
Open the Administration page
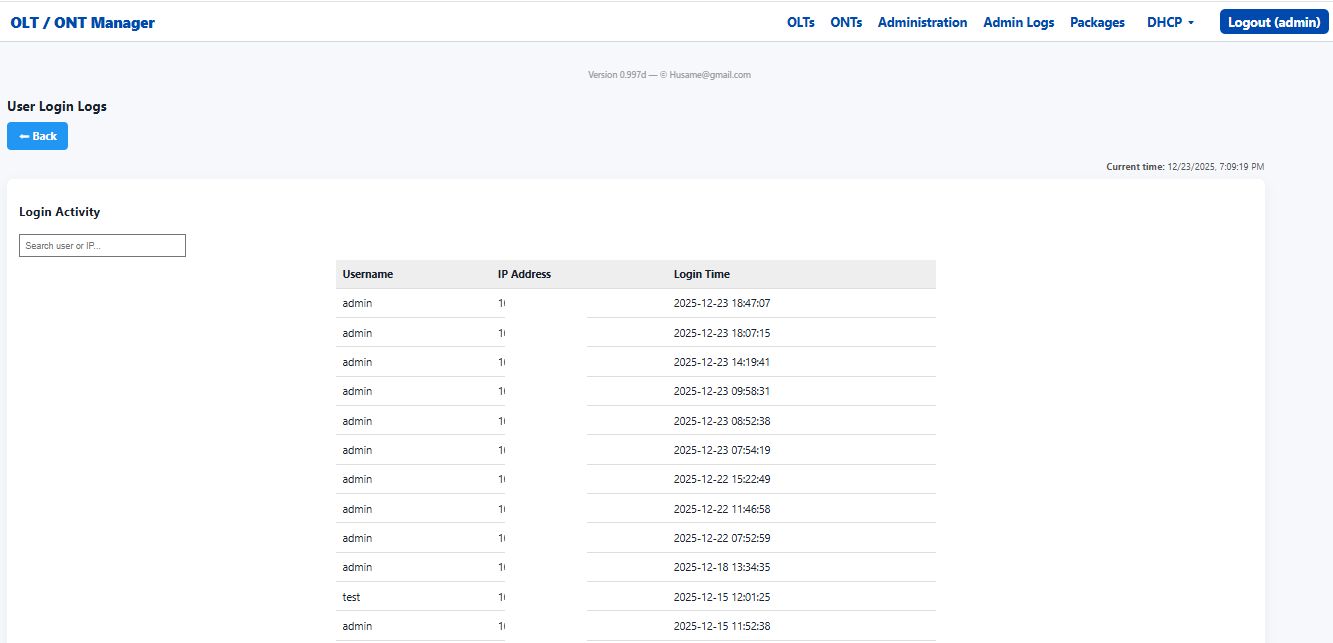922,22
